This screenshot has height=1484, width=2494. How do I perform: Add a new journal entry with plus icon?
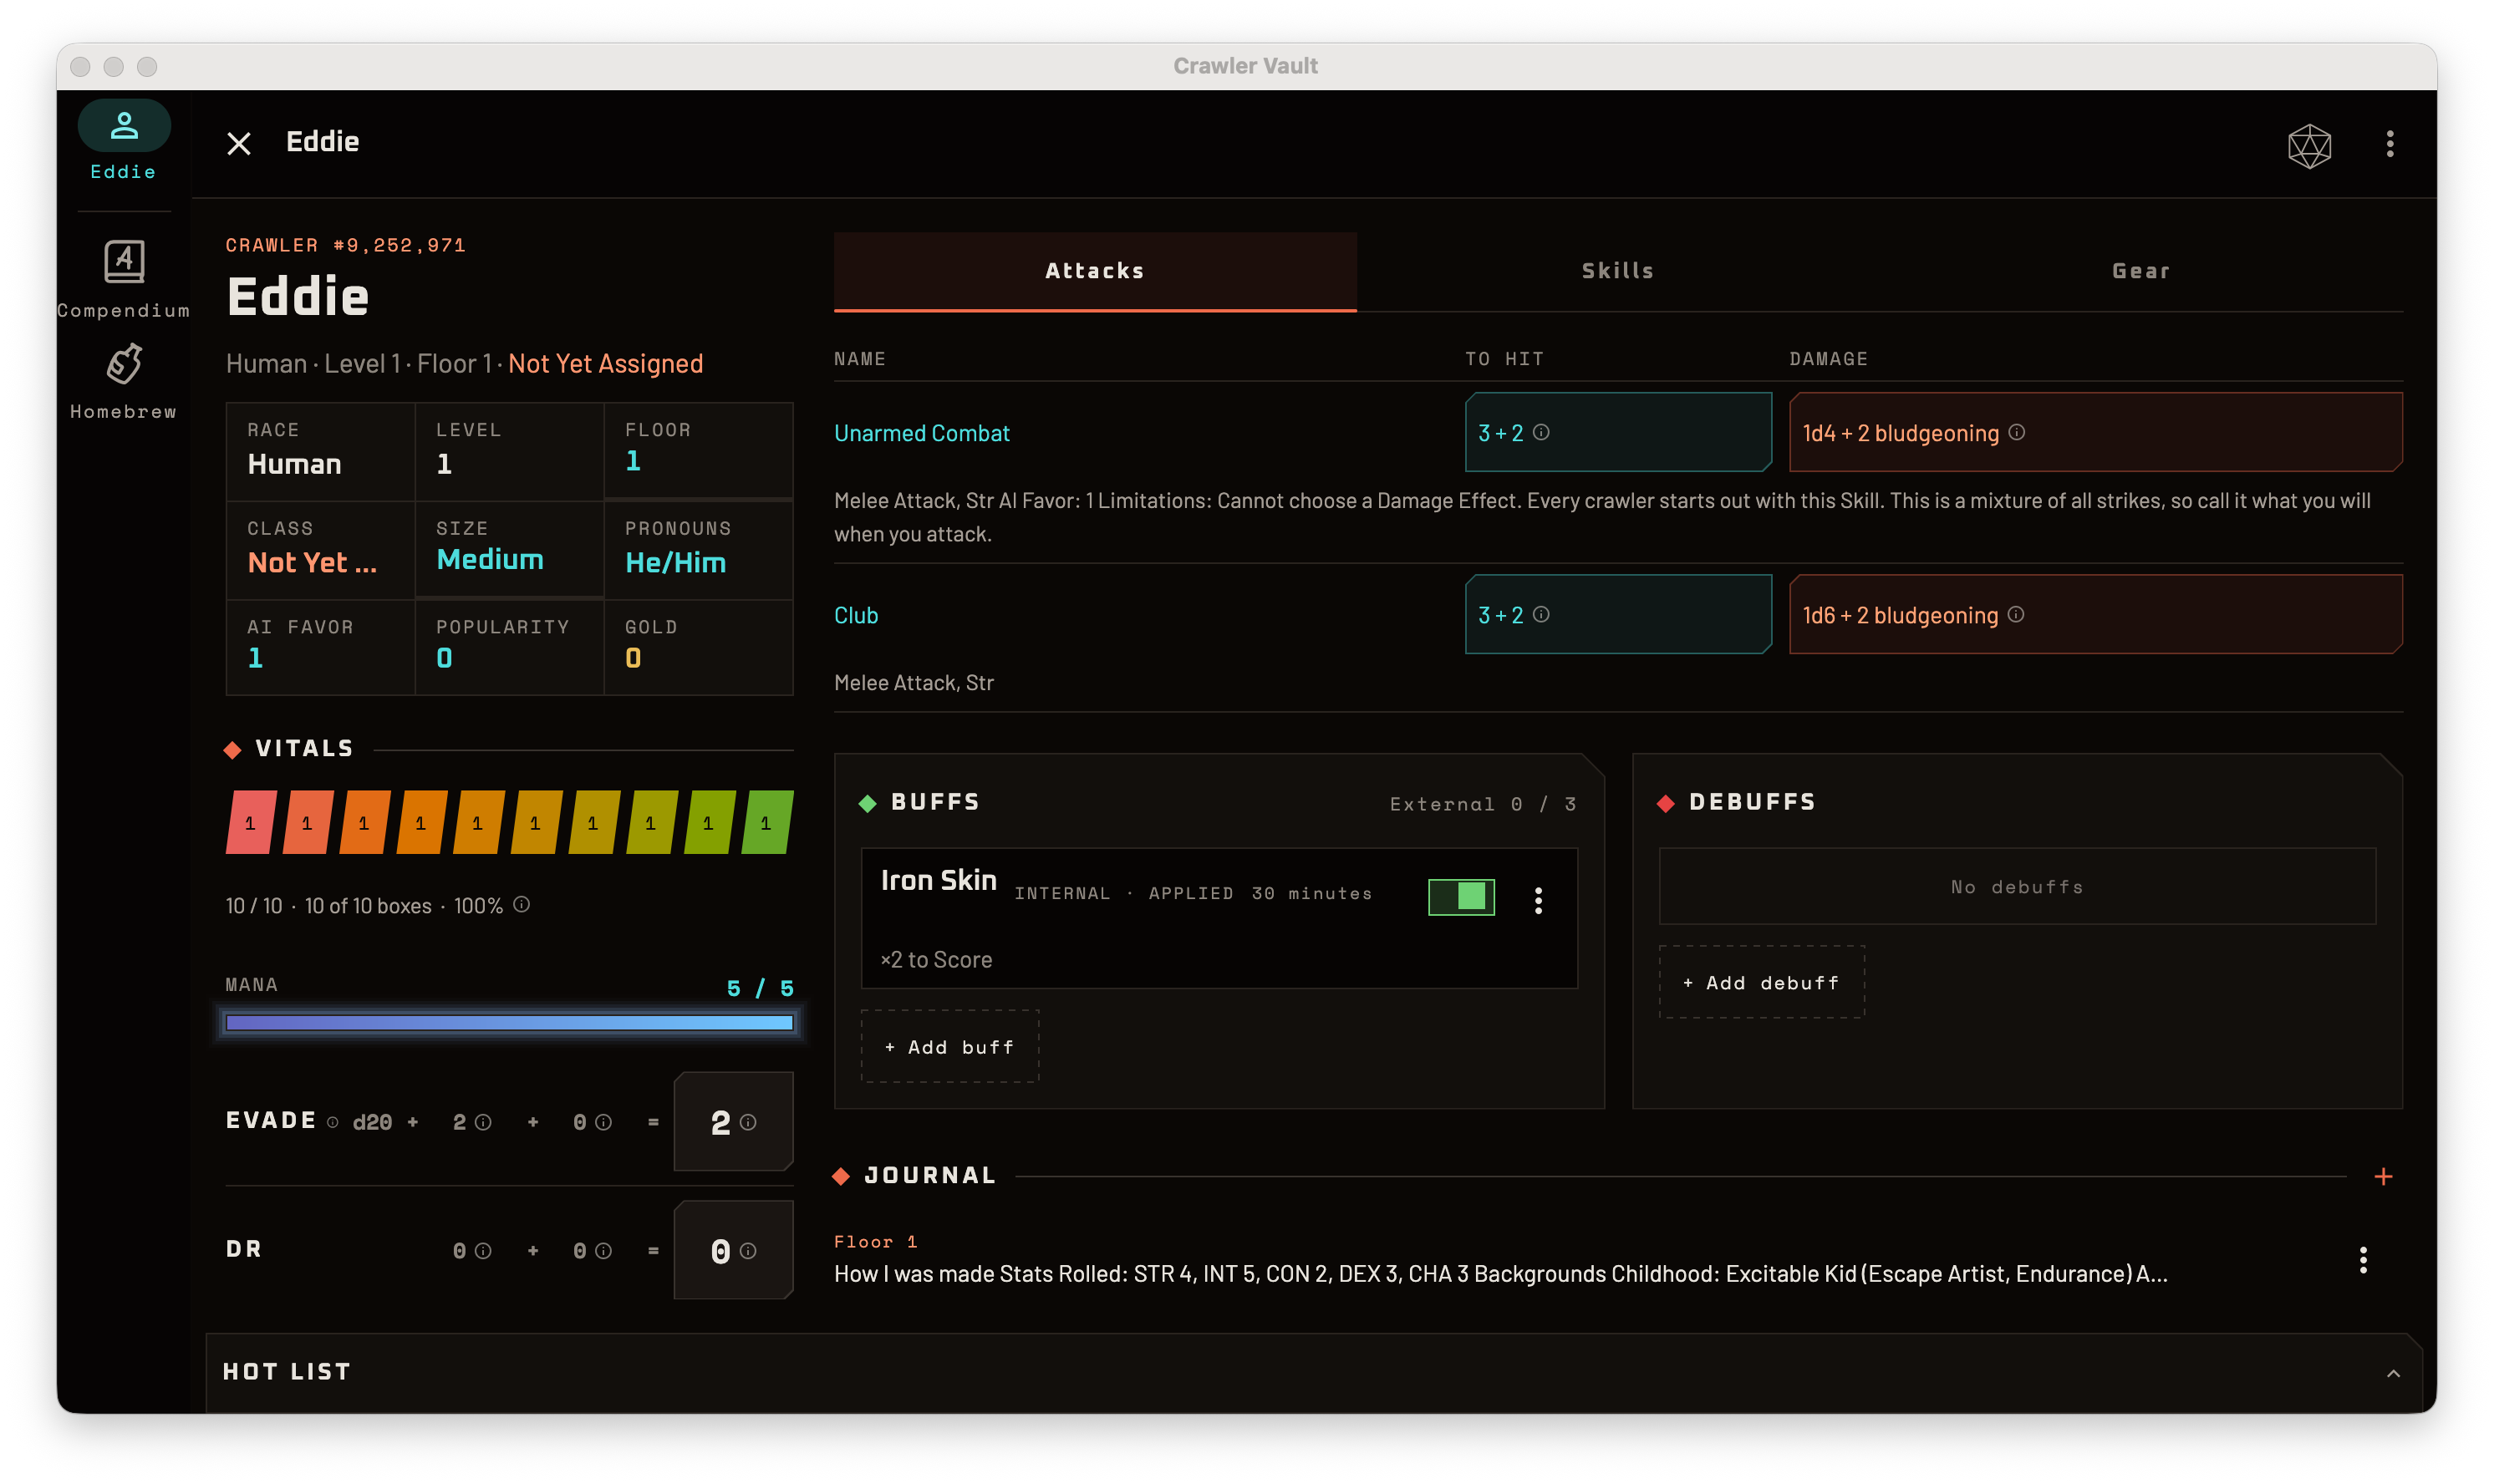coord(2382,1176)
